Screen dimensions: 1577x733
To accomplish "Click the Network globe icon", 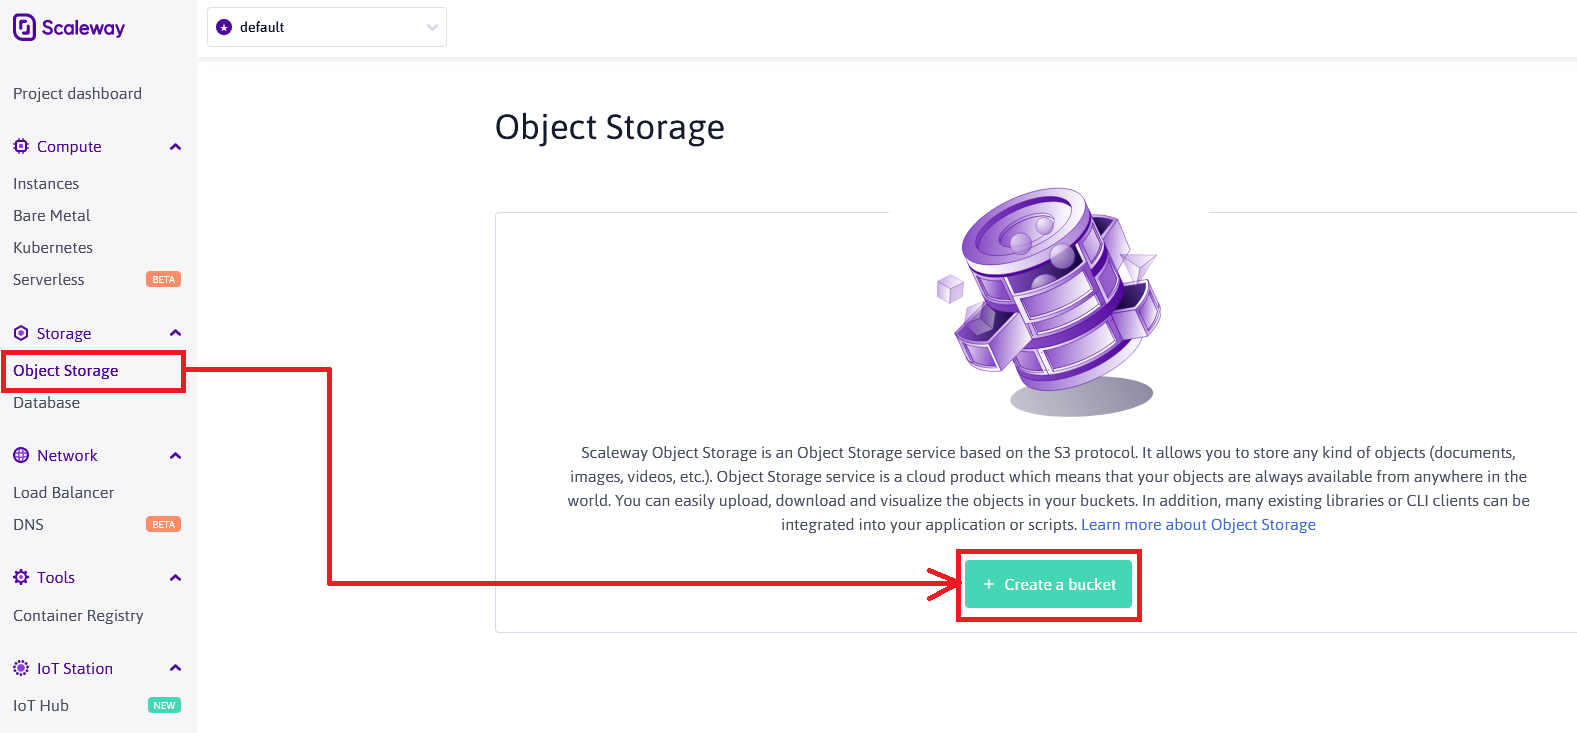I will (21, 455).
